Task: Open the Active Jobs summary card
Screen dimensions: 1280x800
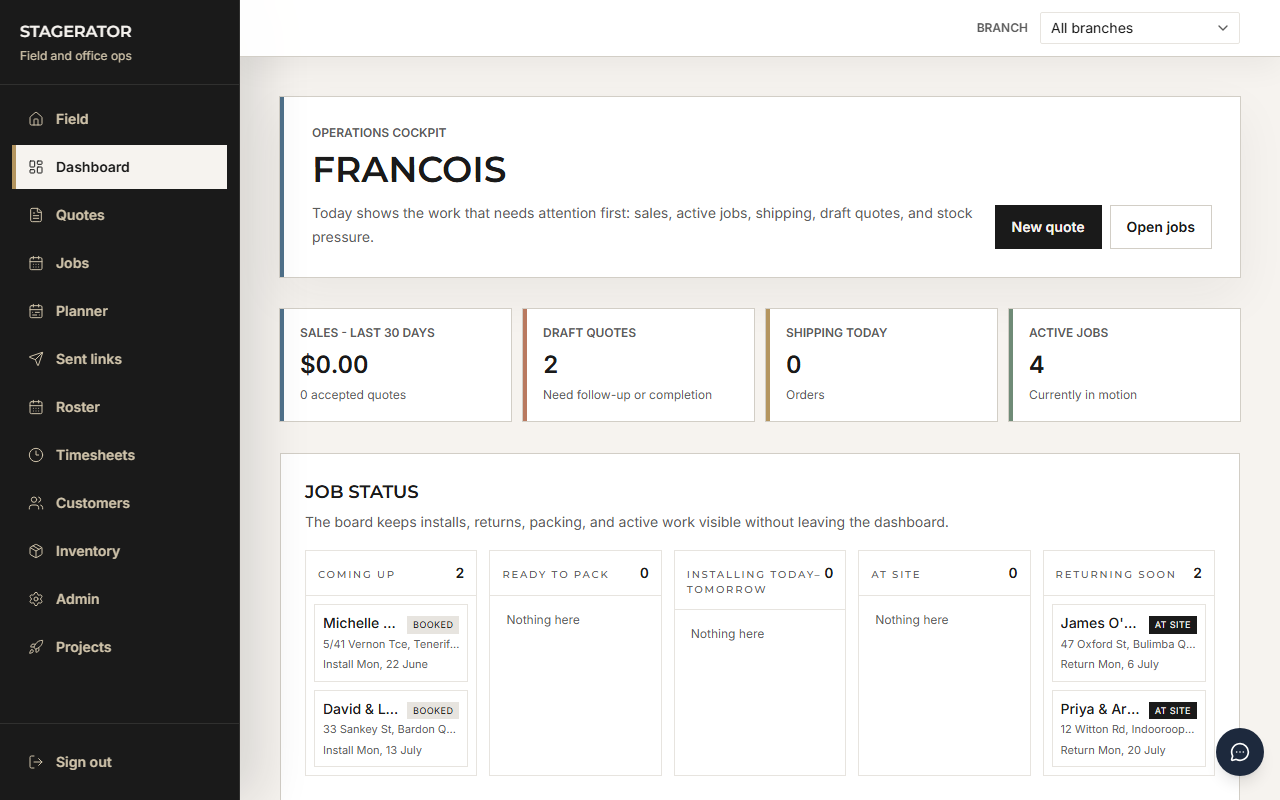Action: [1124, 365]
